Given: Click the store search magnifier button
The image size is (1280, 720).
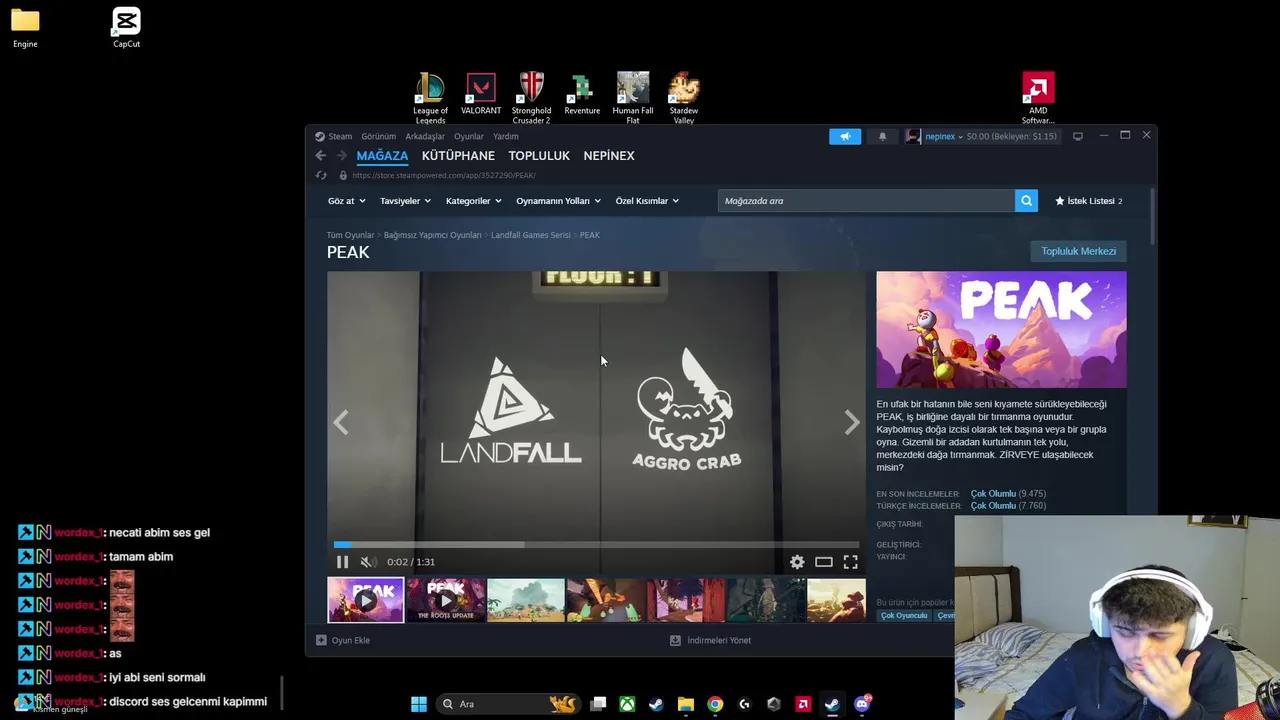Looking at the screenshot, I should (x=1026, y=201).
